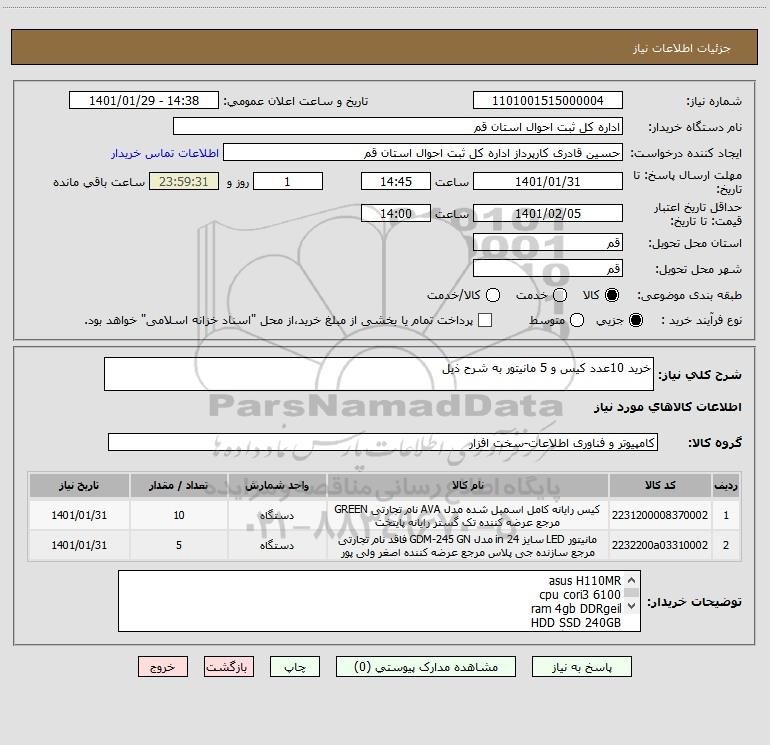
Task: Click the request creator name field
Action: [x=423, y=153]
